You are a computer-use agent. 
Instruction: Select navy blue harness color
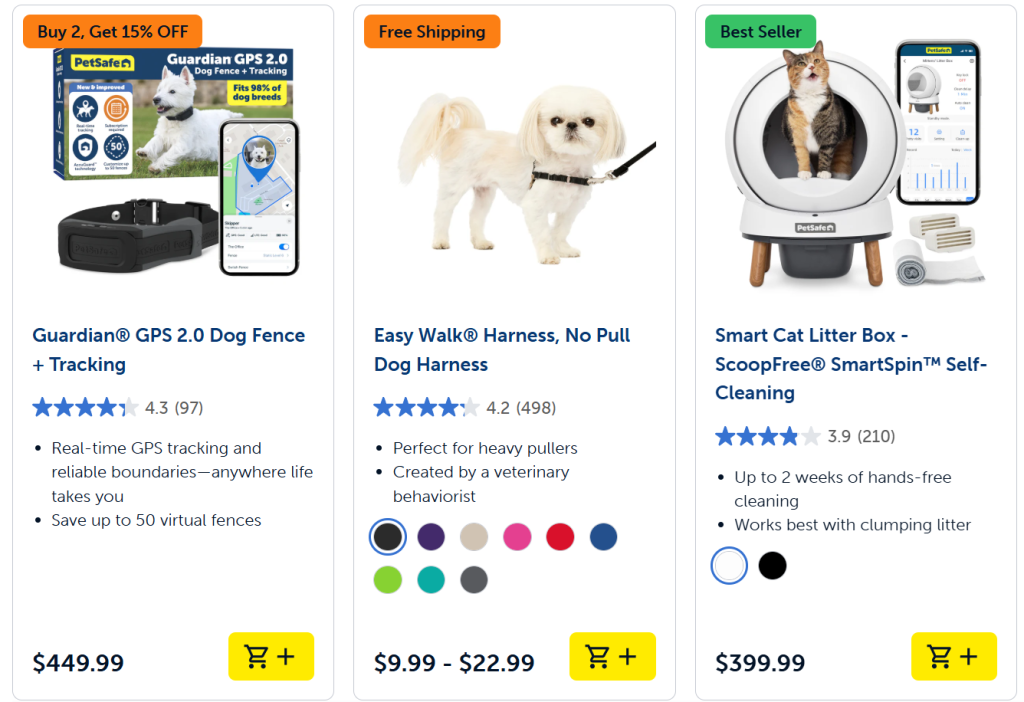[603, 537]
